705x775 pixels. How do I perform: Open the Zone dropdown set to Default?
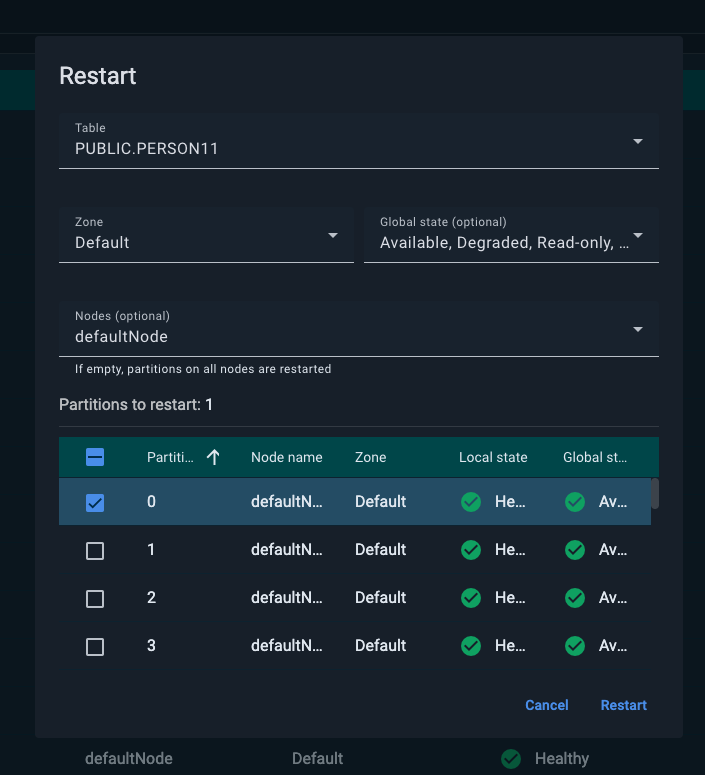click(206, 235)
